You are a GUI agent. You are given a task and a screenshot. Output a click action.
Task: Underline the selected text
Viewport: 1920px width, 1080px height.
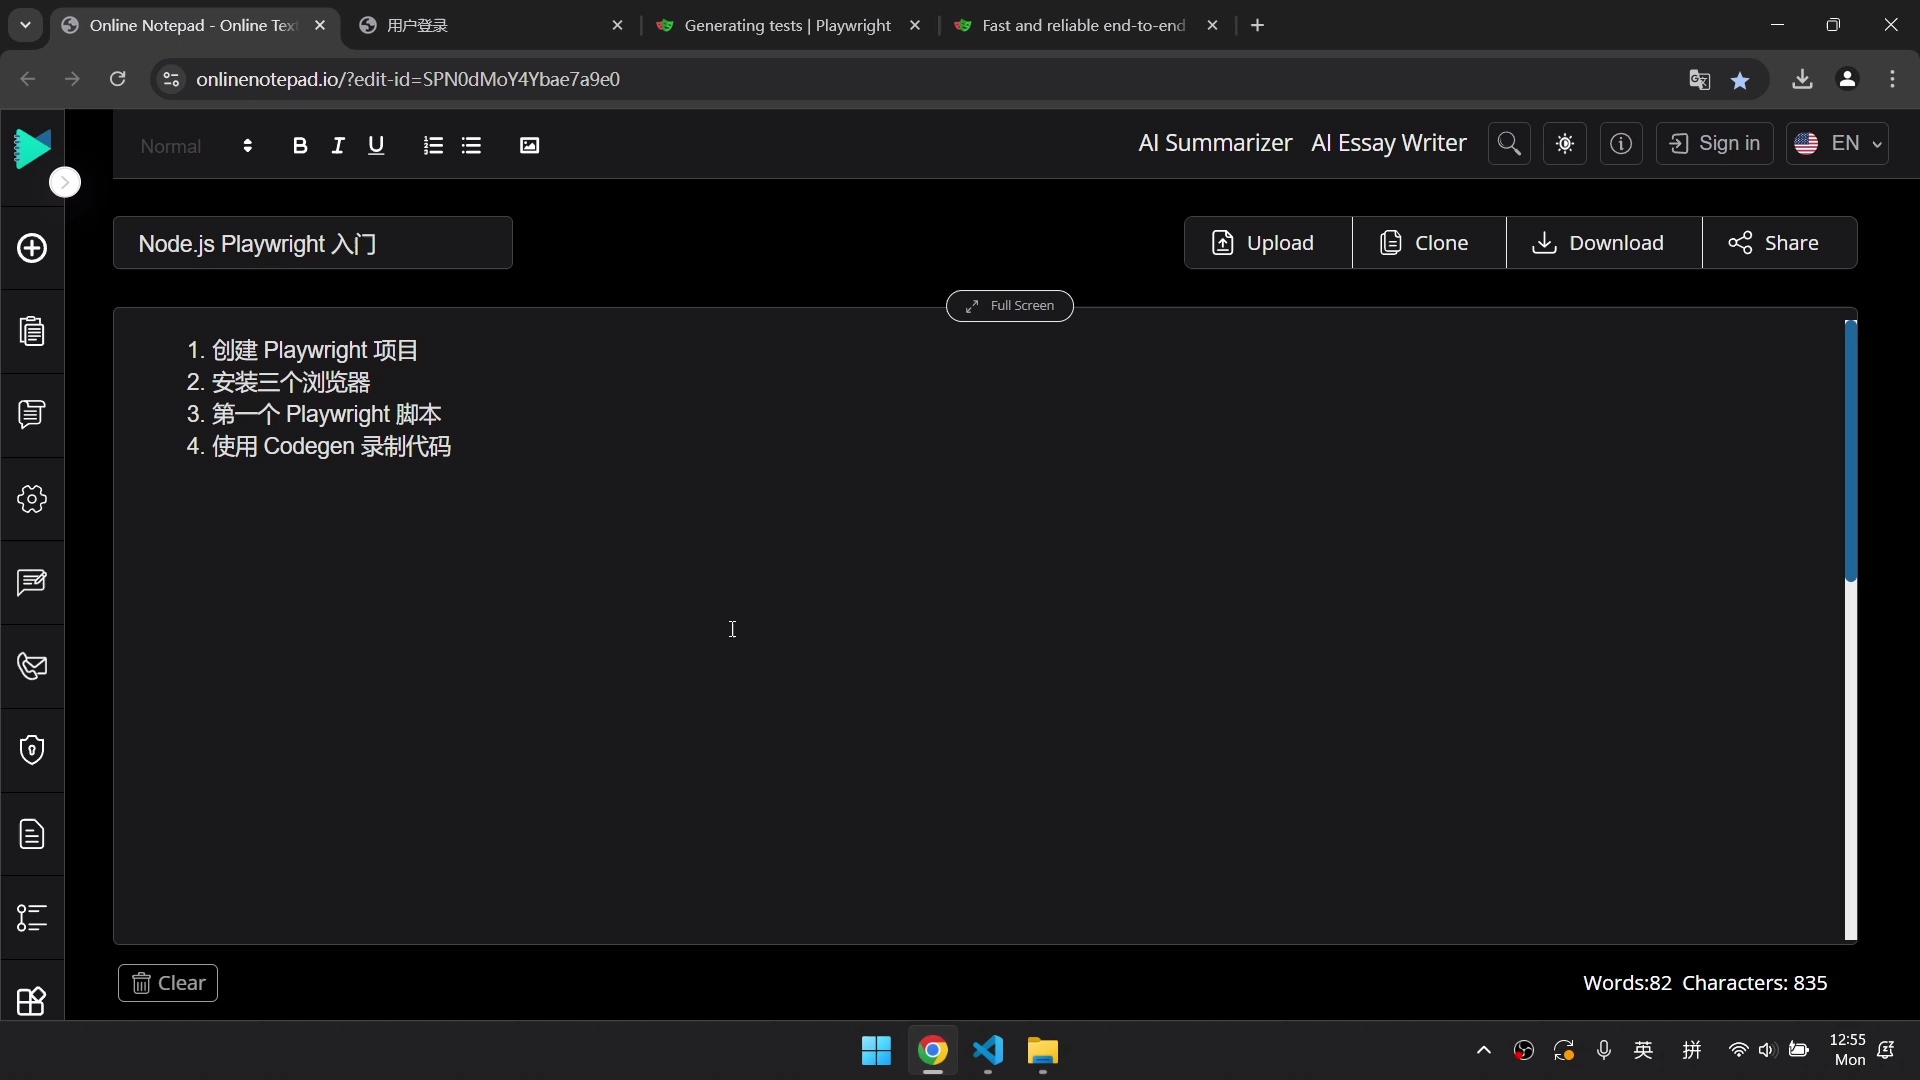tap(375, 145)
